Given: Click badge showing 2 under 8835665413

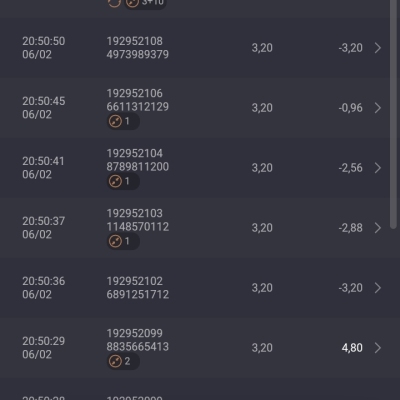Looking at the screenshot, I should click(123, 361).
